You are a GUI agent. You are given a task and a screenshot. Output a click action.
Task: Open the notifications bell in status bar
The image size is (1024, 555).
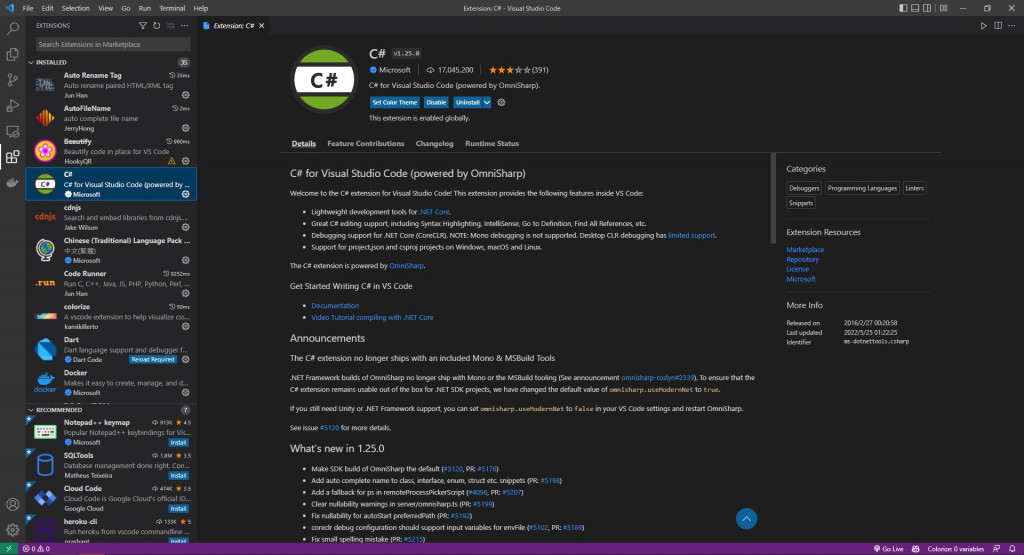tap(1012, 549)
